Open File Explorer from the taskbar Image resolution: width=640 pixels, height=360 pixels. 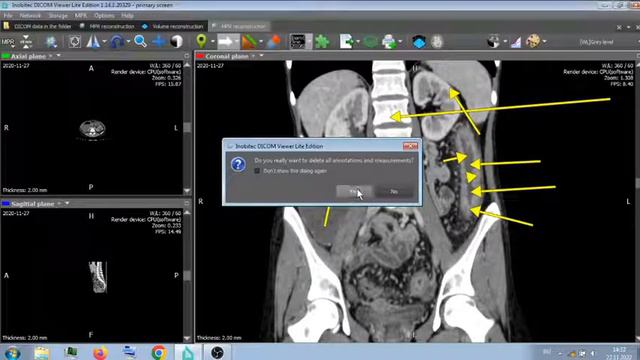(42, 352)
